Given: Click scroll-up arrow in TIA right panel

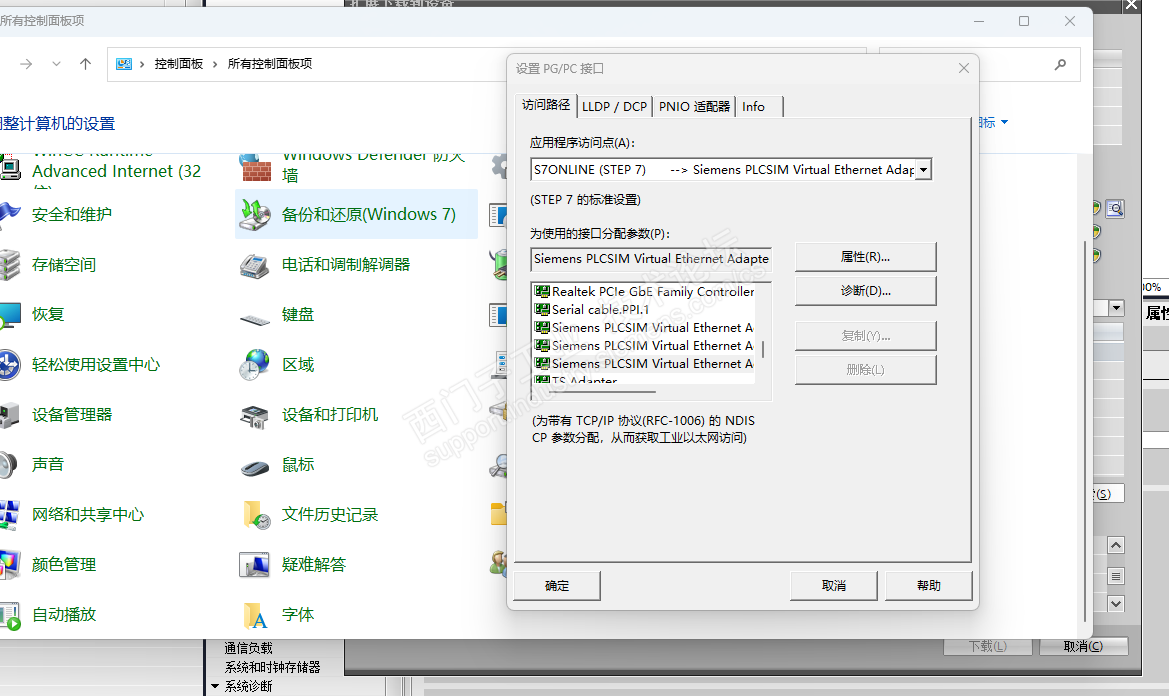Looking at the screenshot, I should pos(1116,545).
